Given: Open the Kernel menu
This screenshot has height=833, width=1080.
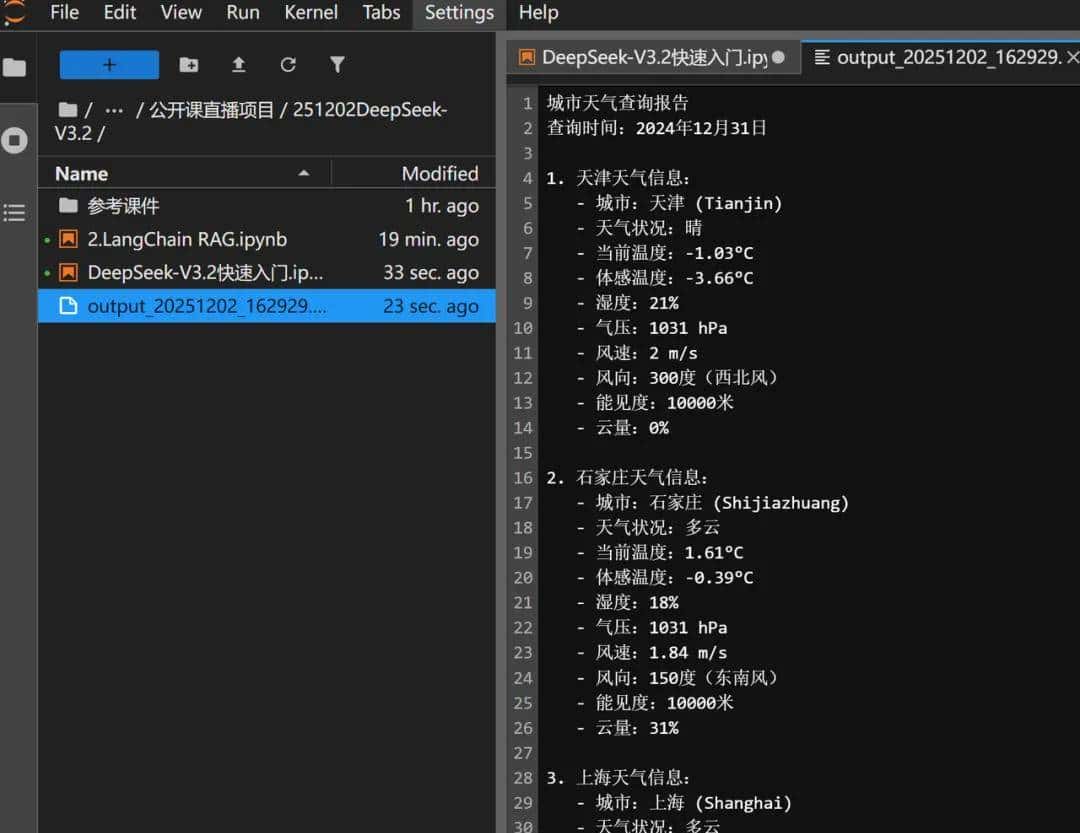Looking at the screenshot, I should 310,13.
